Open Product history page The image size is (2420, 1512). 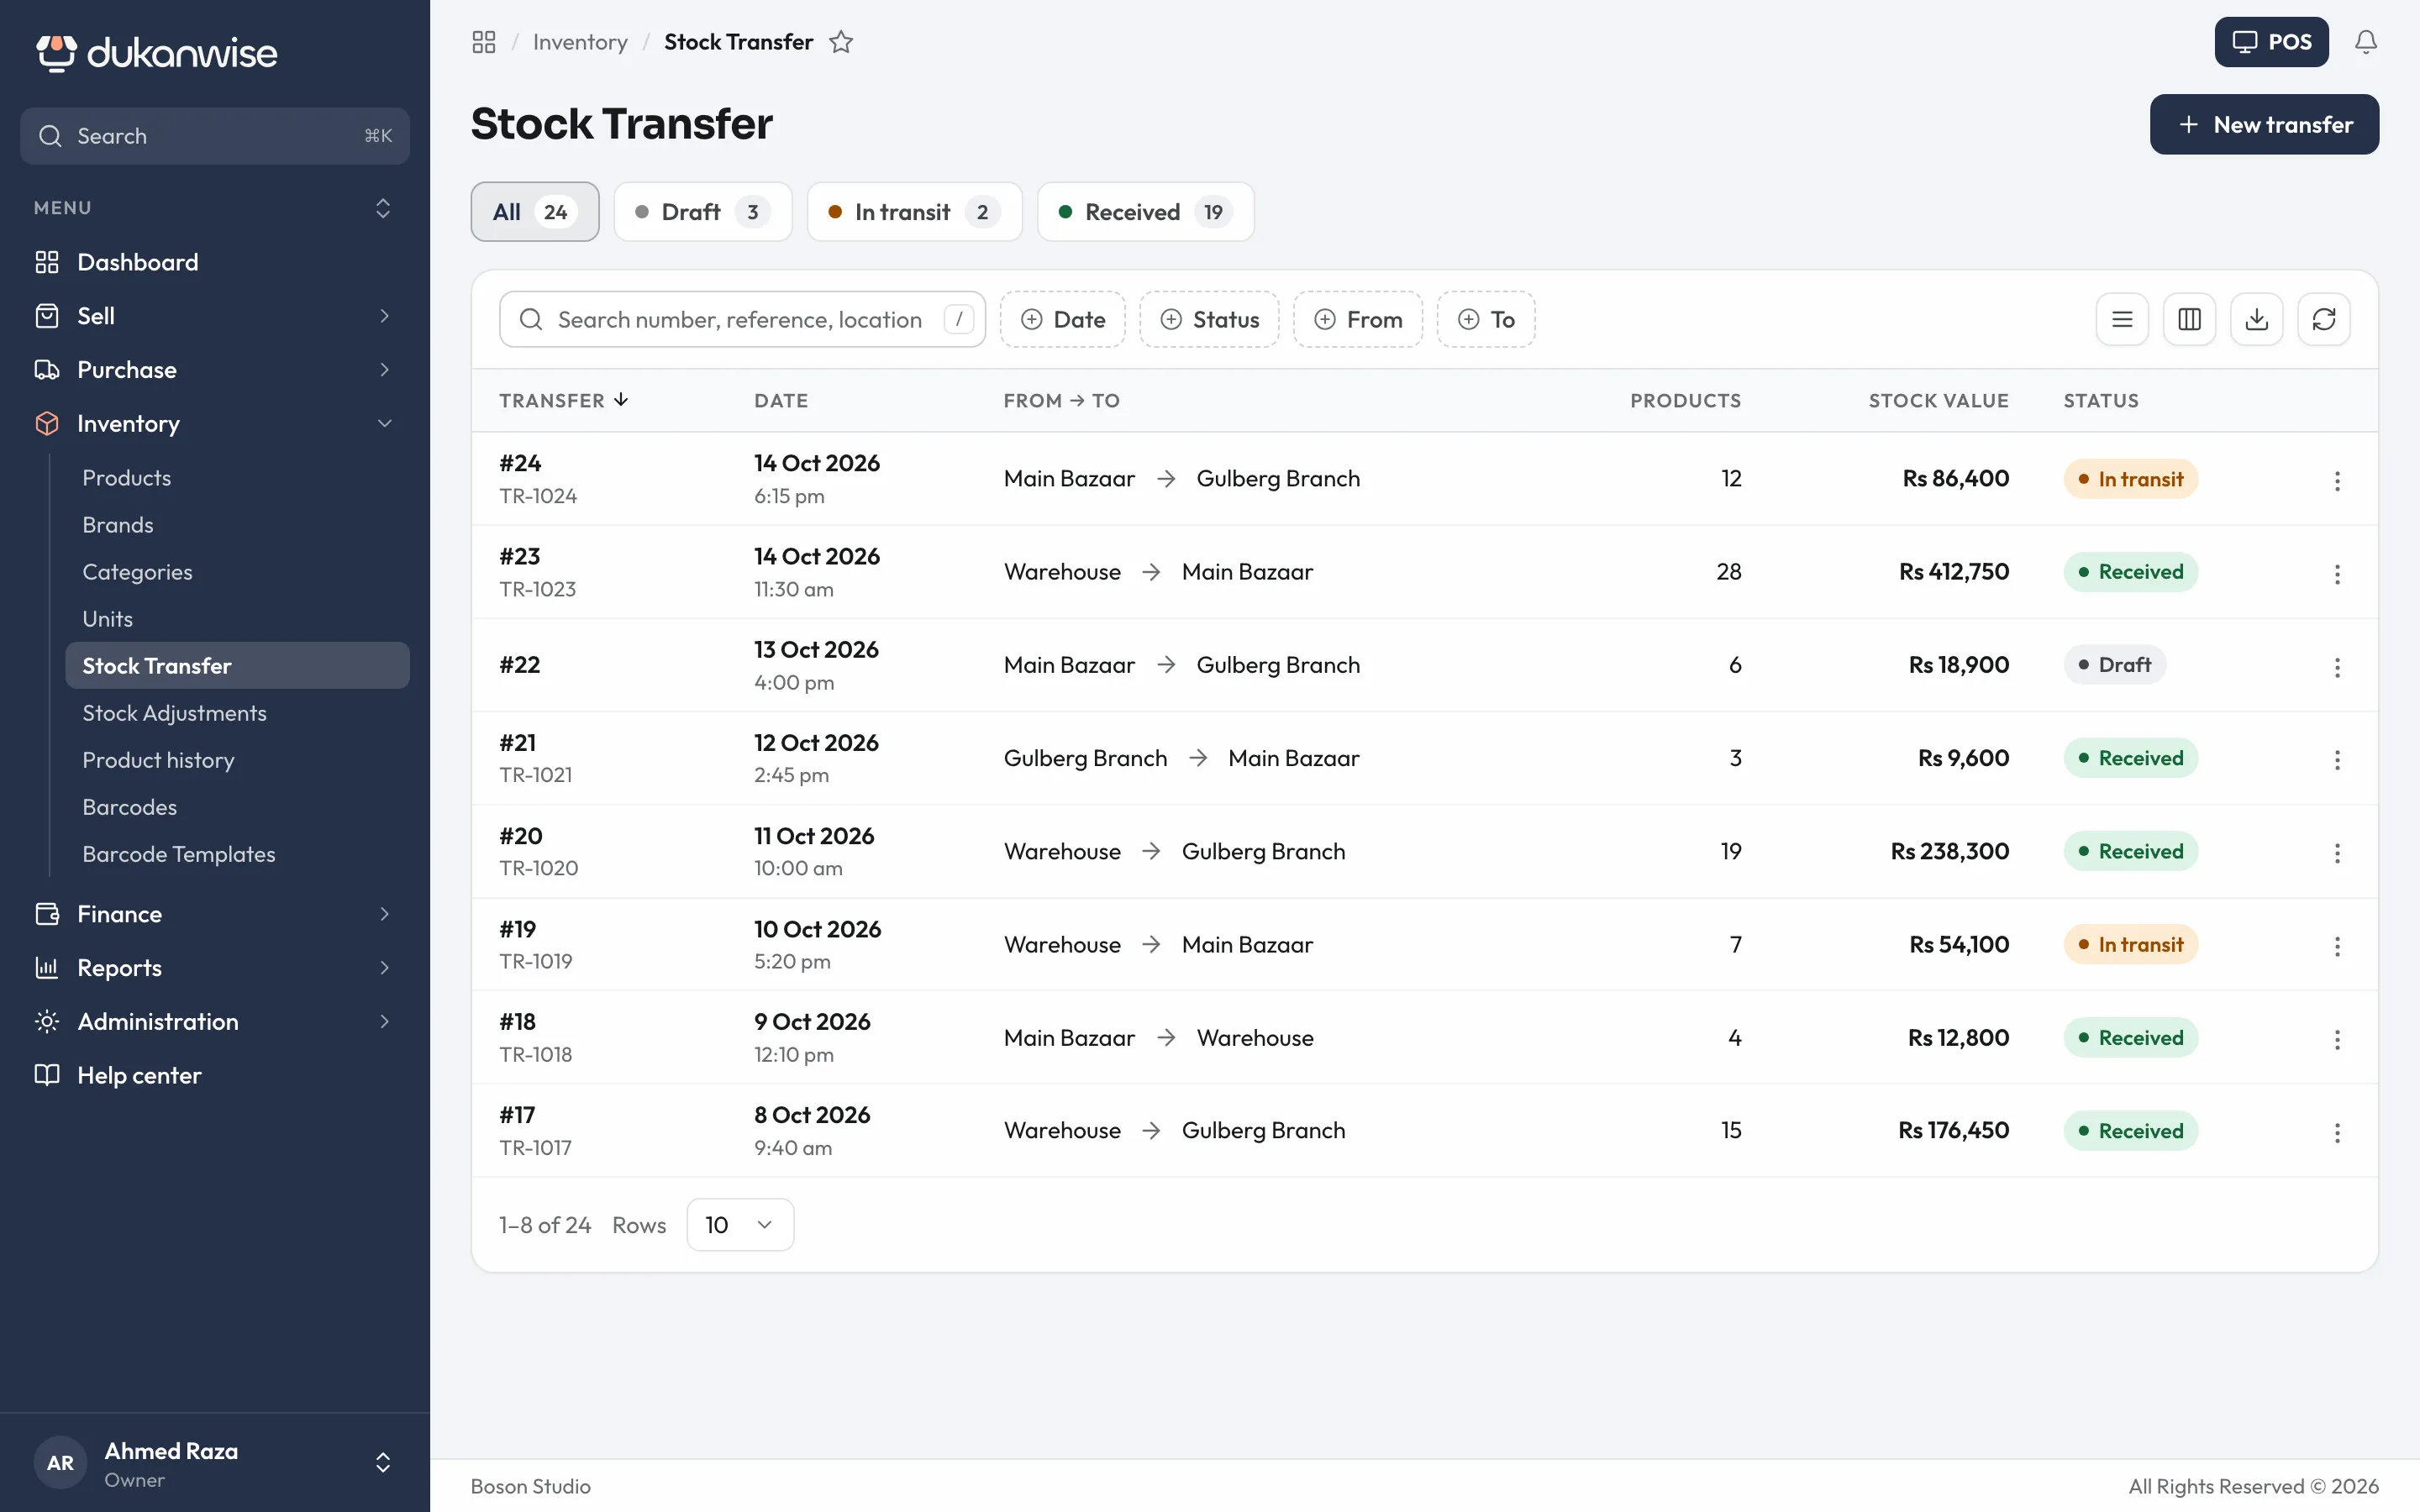click(238, 760)
